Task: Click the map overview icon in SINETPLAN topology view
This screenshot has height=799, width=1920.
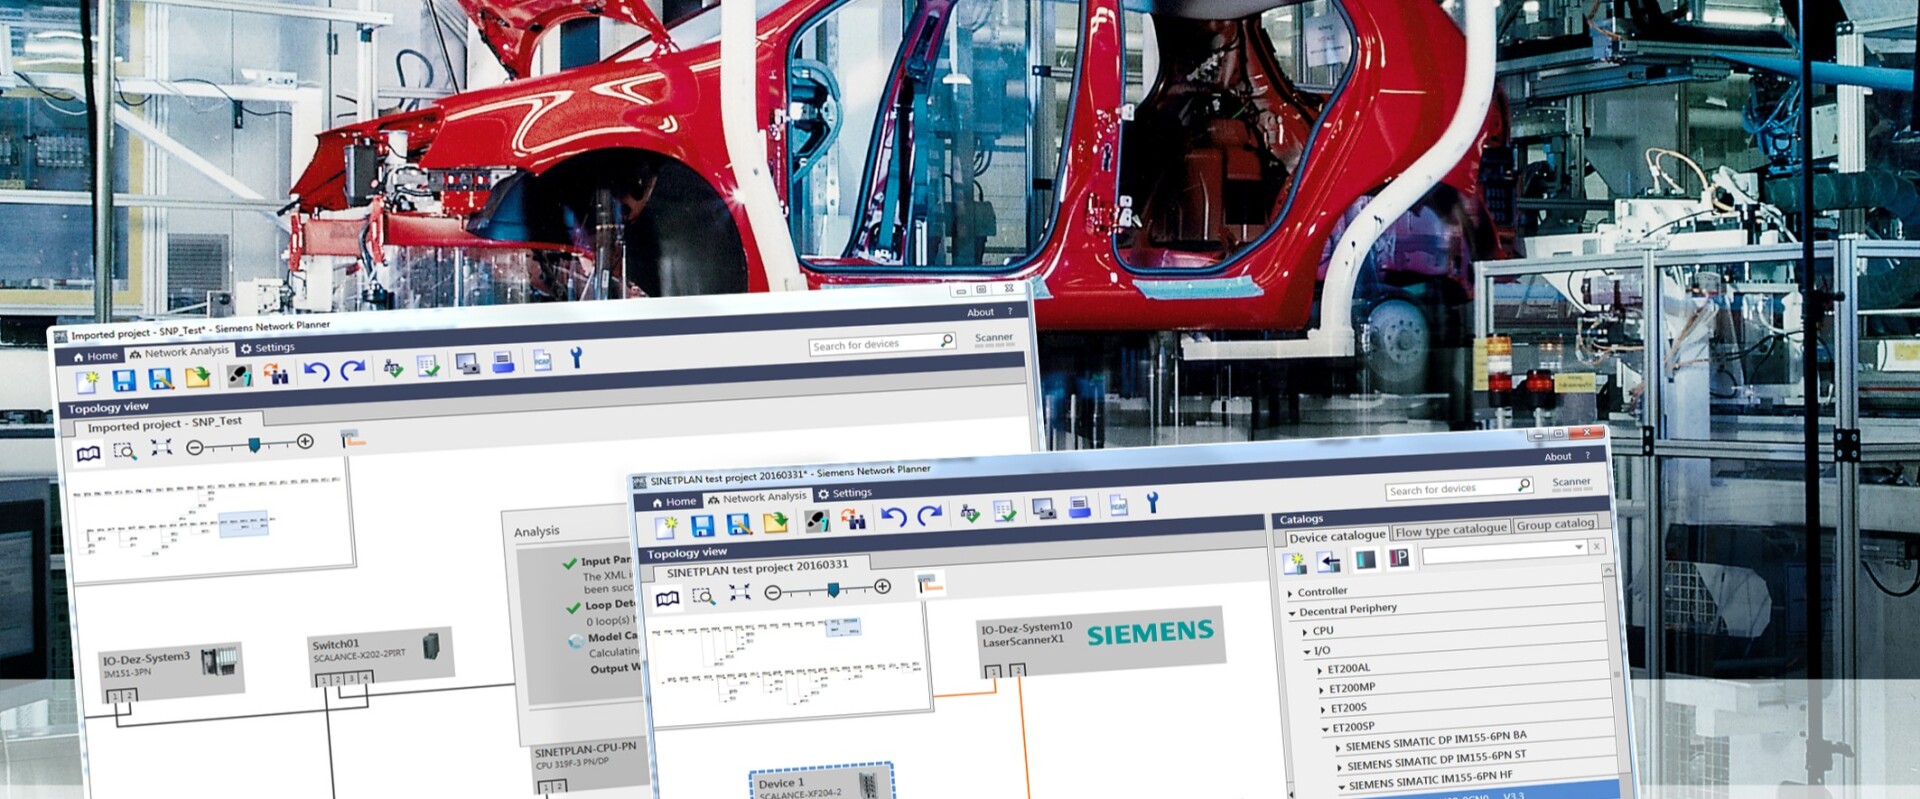Action: click(x=667, y=598)
